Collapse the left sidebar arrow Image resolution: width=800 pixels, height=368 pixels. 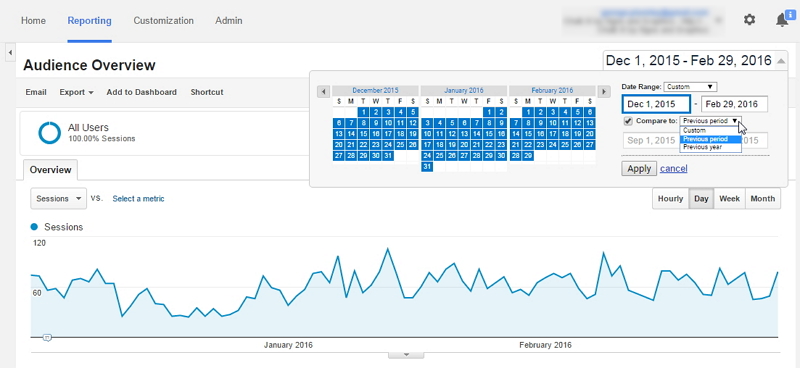click(10, 53)
